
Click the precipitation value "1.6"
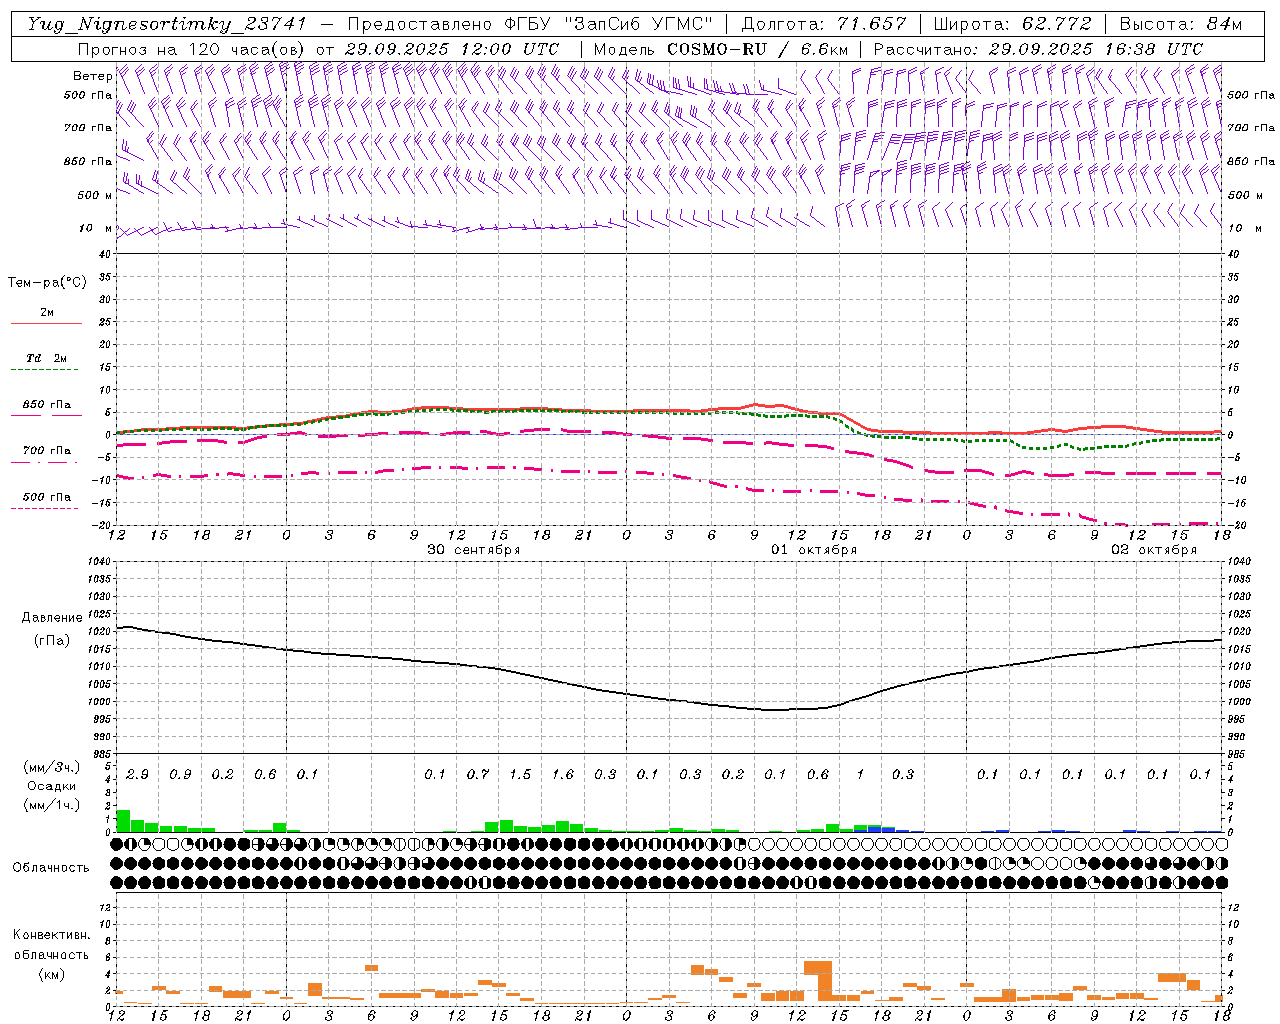[x=563, y=775]
